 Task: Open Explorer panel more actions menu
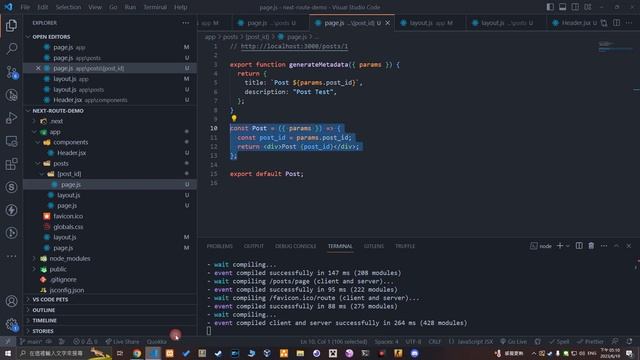(186, 23)
